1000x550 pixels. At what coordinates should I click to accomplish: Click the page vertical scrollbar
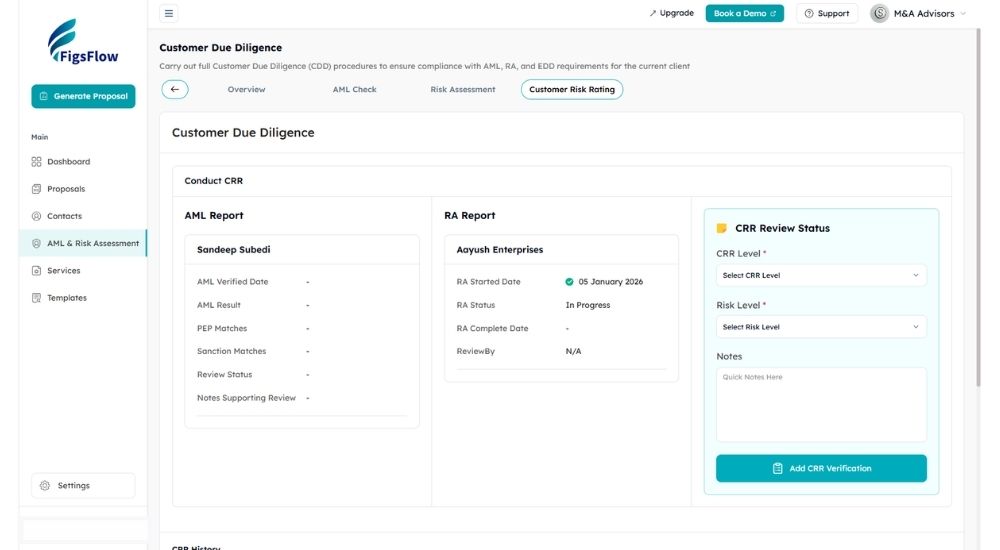978,207
